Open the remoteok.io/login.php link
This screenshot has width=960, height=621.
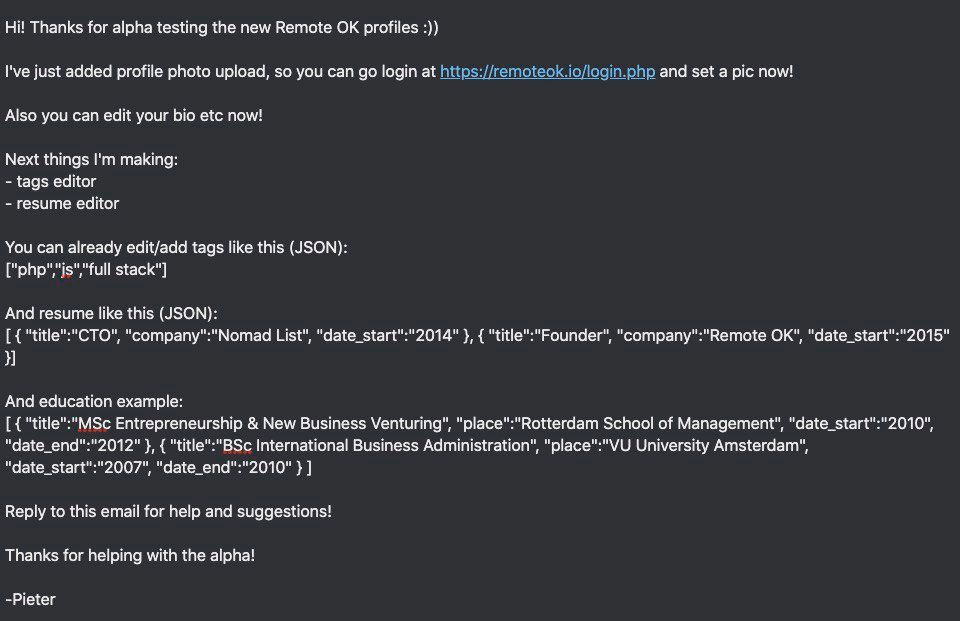pyautogui.click(x=547, y=72)
